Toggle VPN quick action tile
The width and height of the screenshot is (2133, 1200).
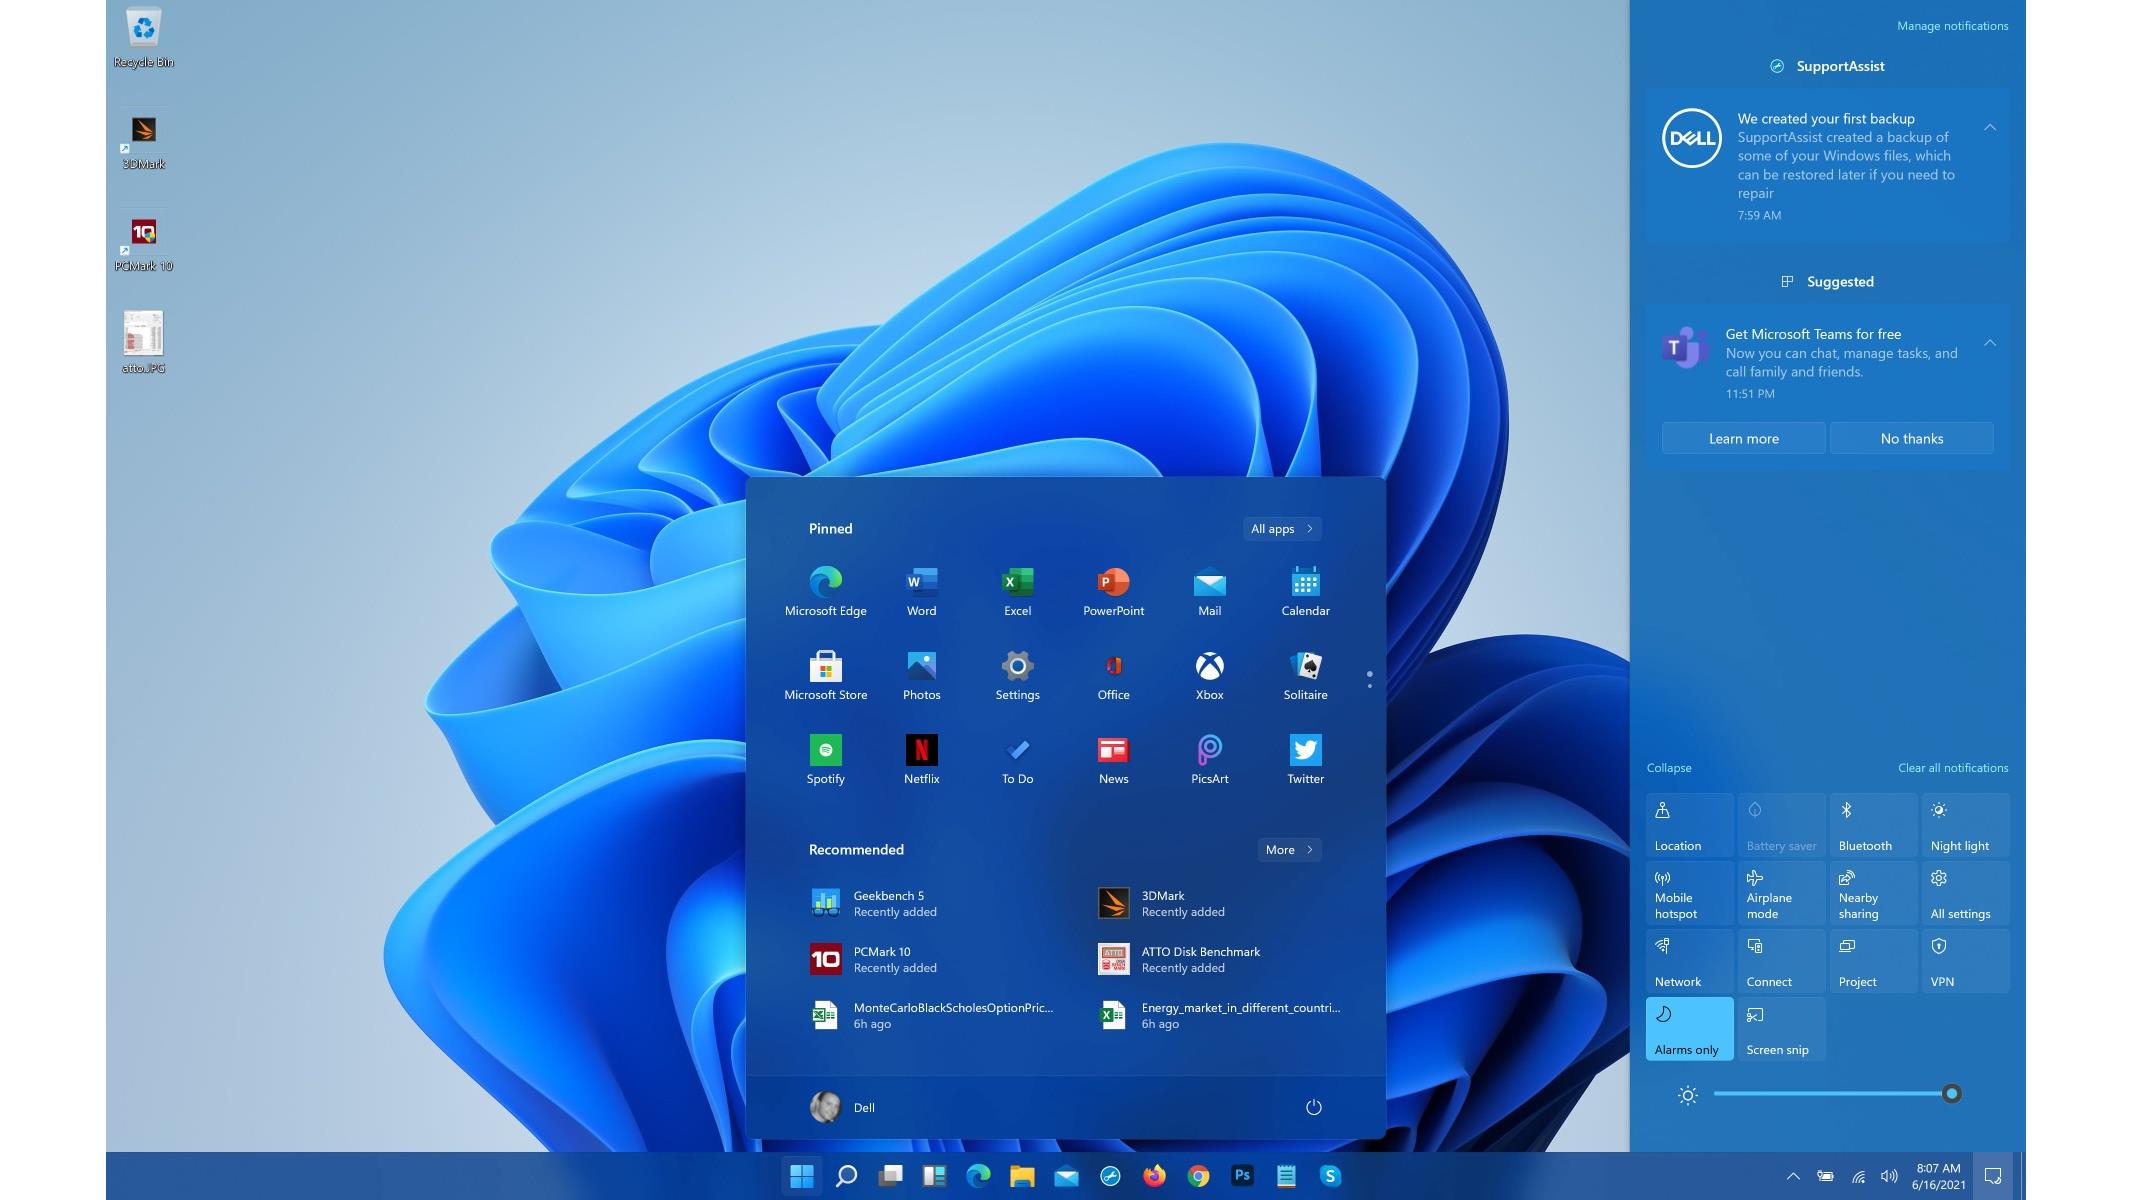[1965, 961]
